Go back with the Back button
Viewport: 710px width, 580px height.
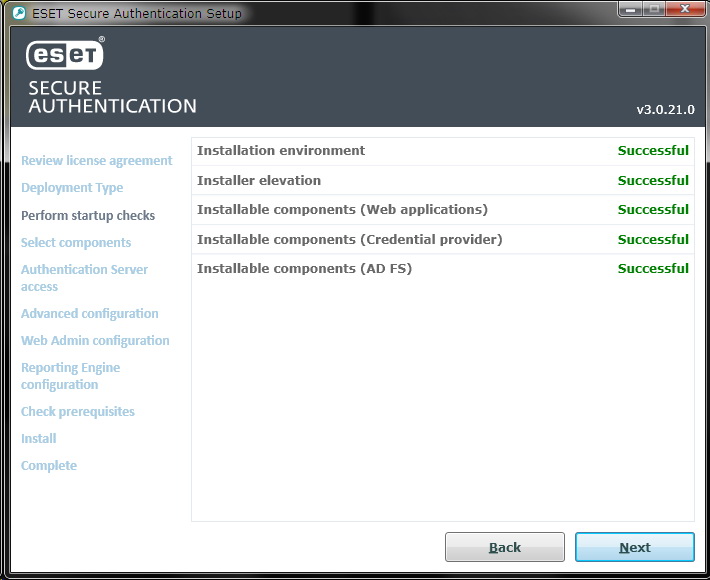click(504, 547)
